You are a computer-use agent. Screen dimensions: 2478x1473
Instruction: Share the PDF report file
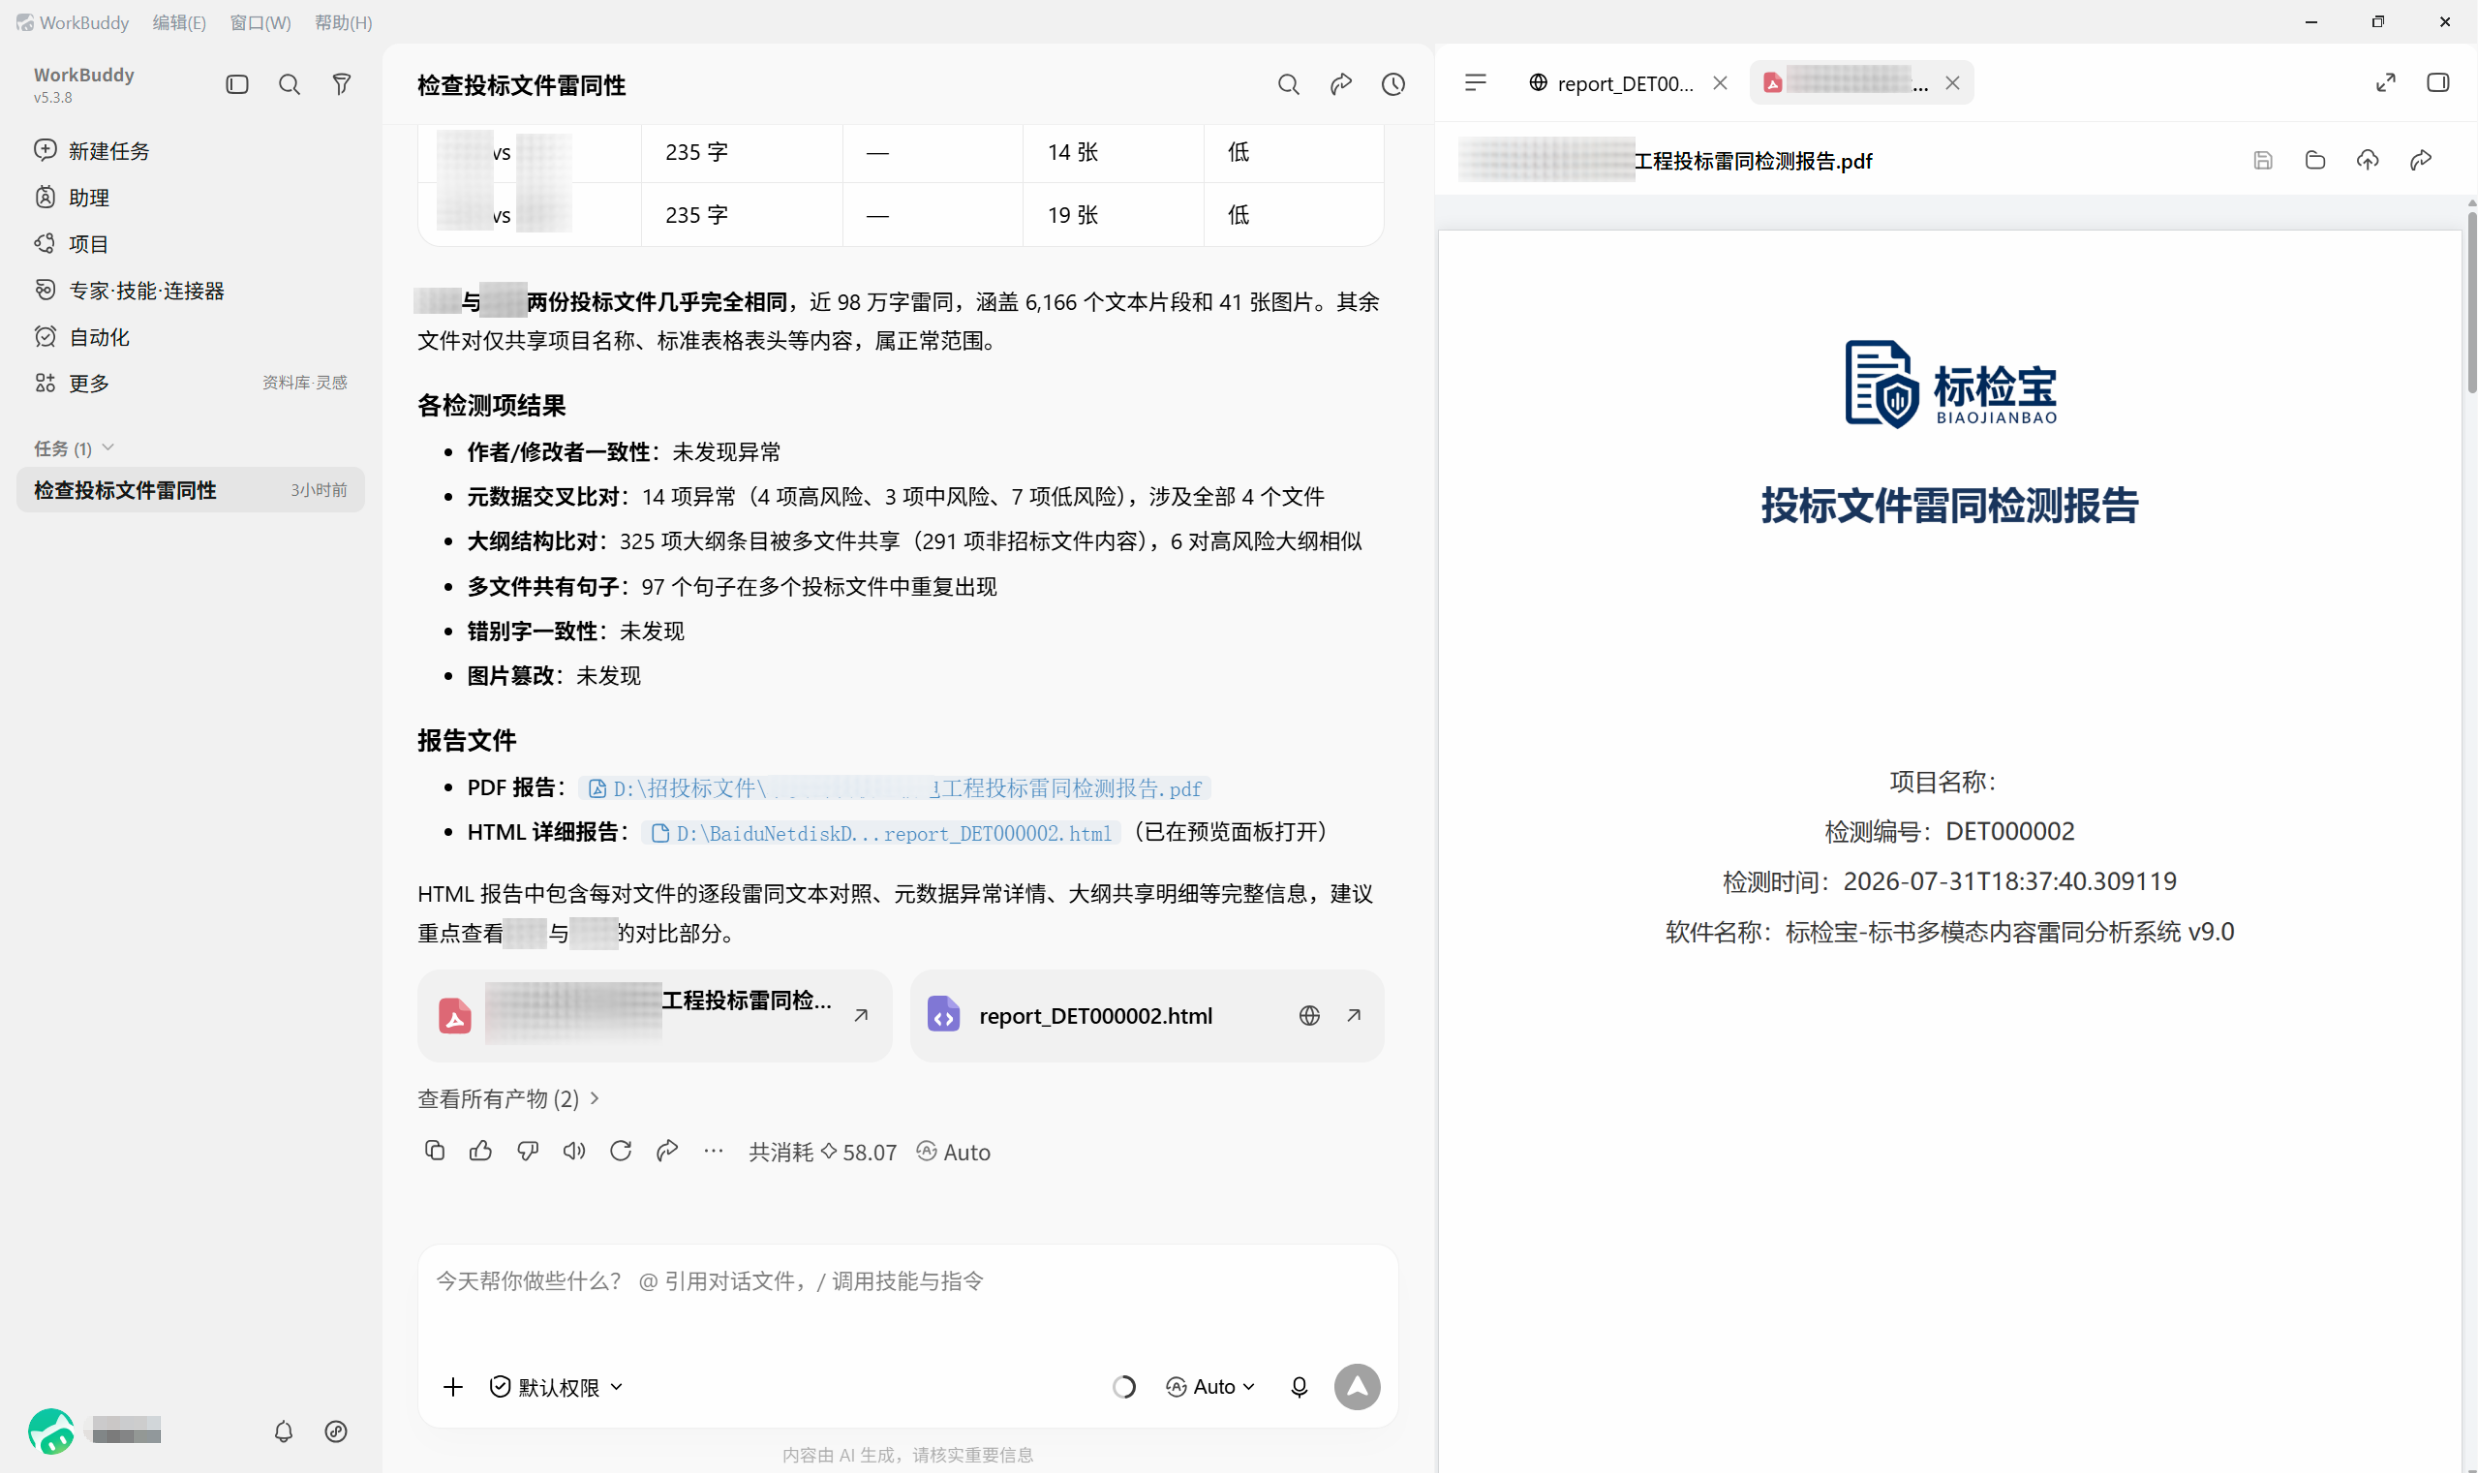pos(2420,160)
